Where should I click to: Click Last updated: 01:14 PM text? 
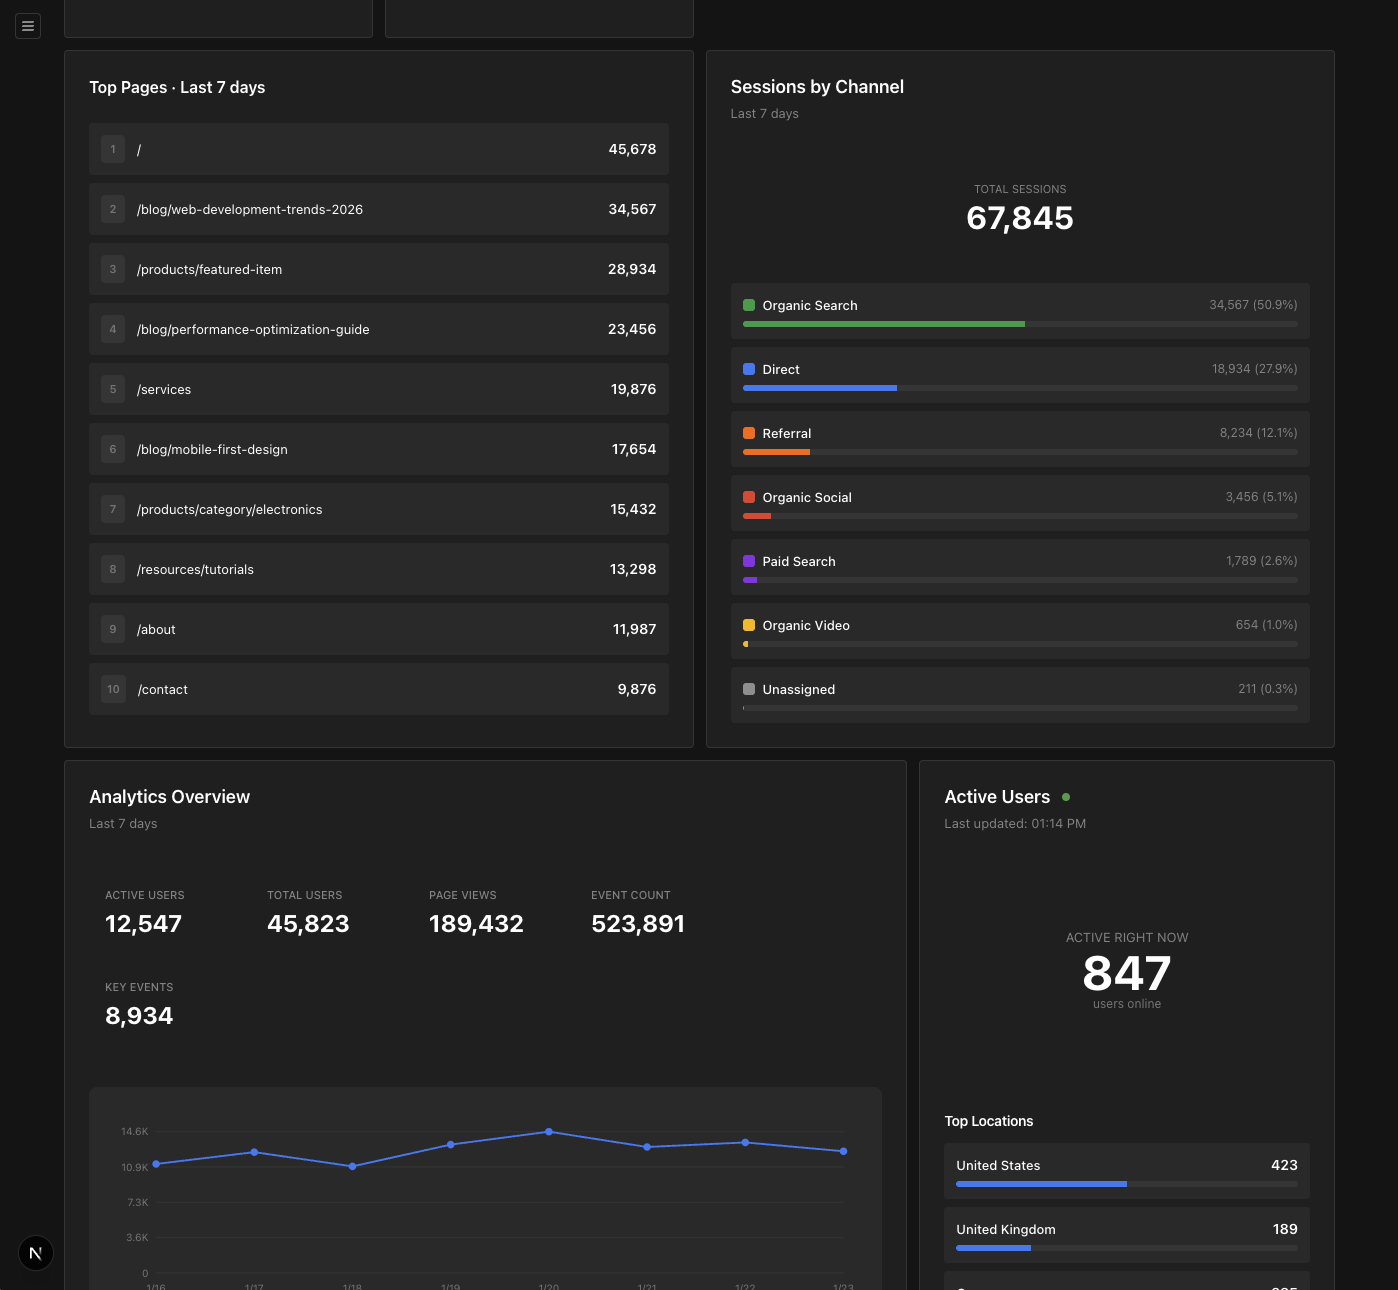click(x=1015, y=824)
